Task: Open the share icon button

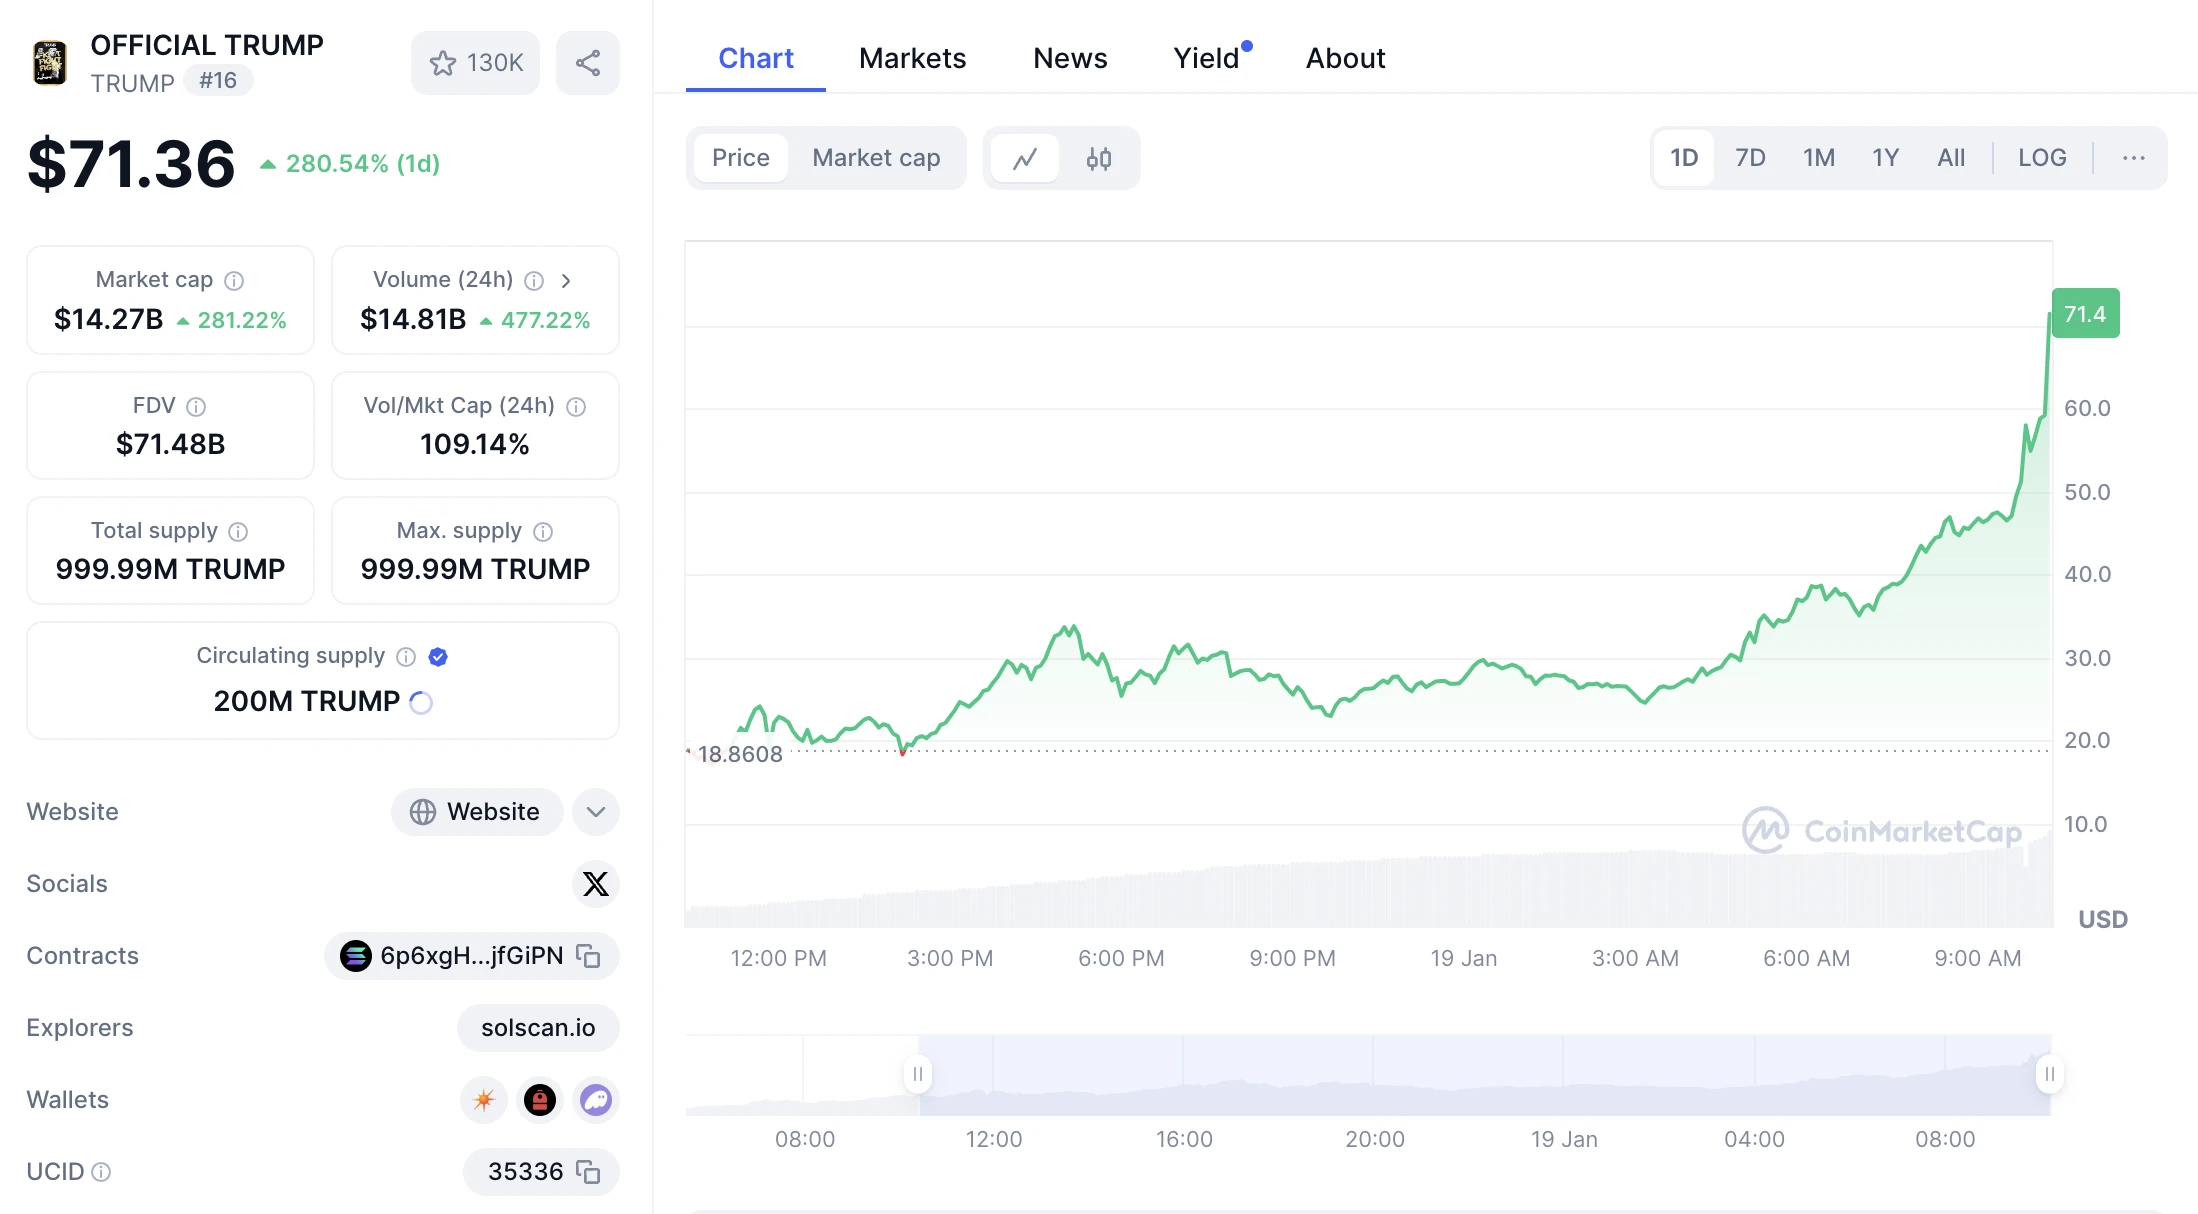Action: coord(588,63)
